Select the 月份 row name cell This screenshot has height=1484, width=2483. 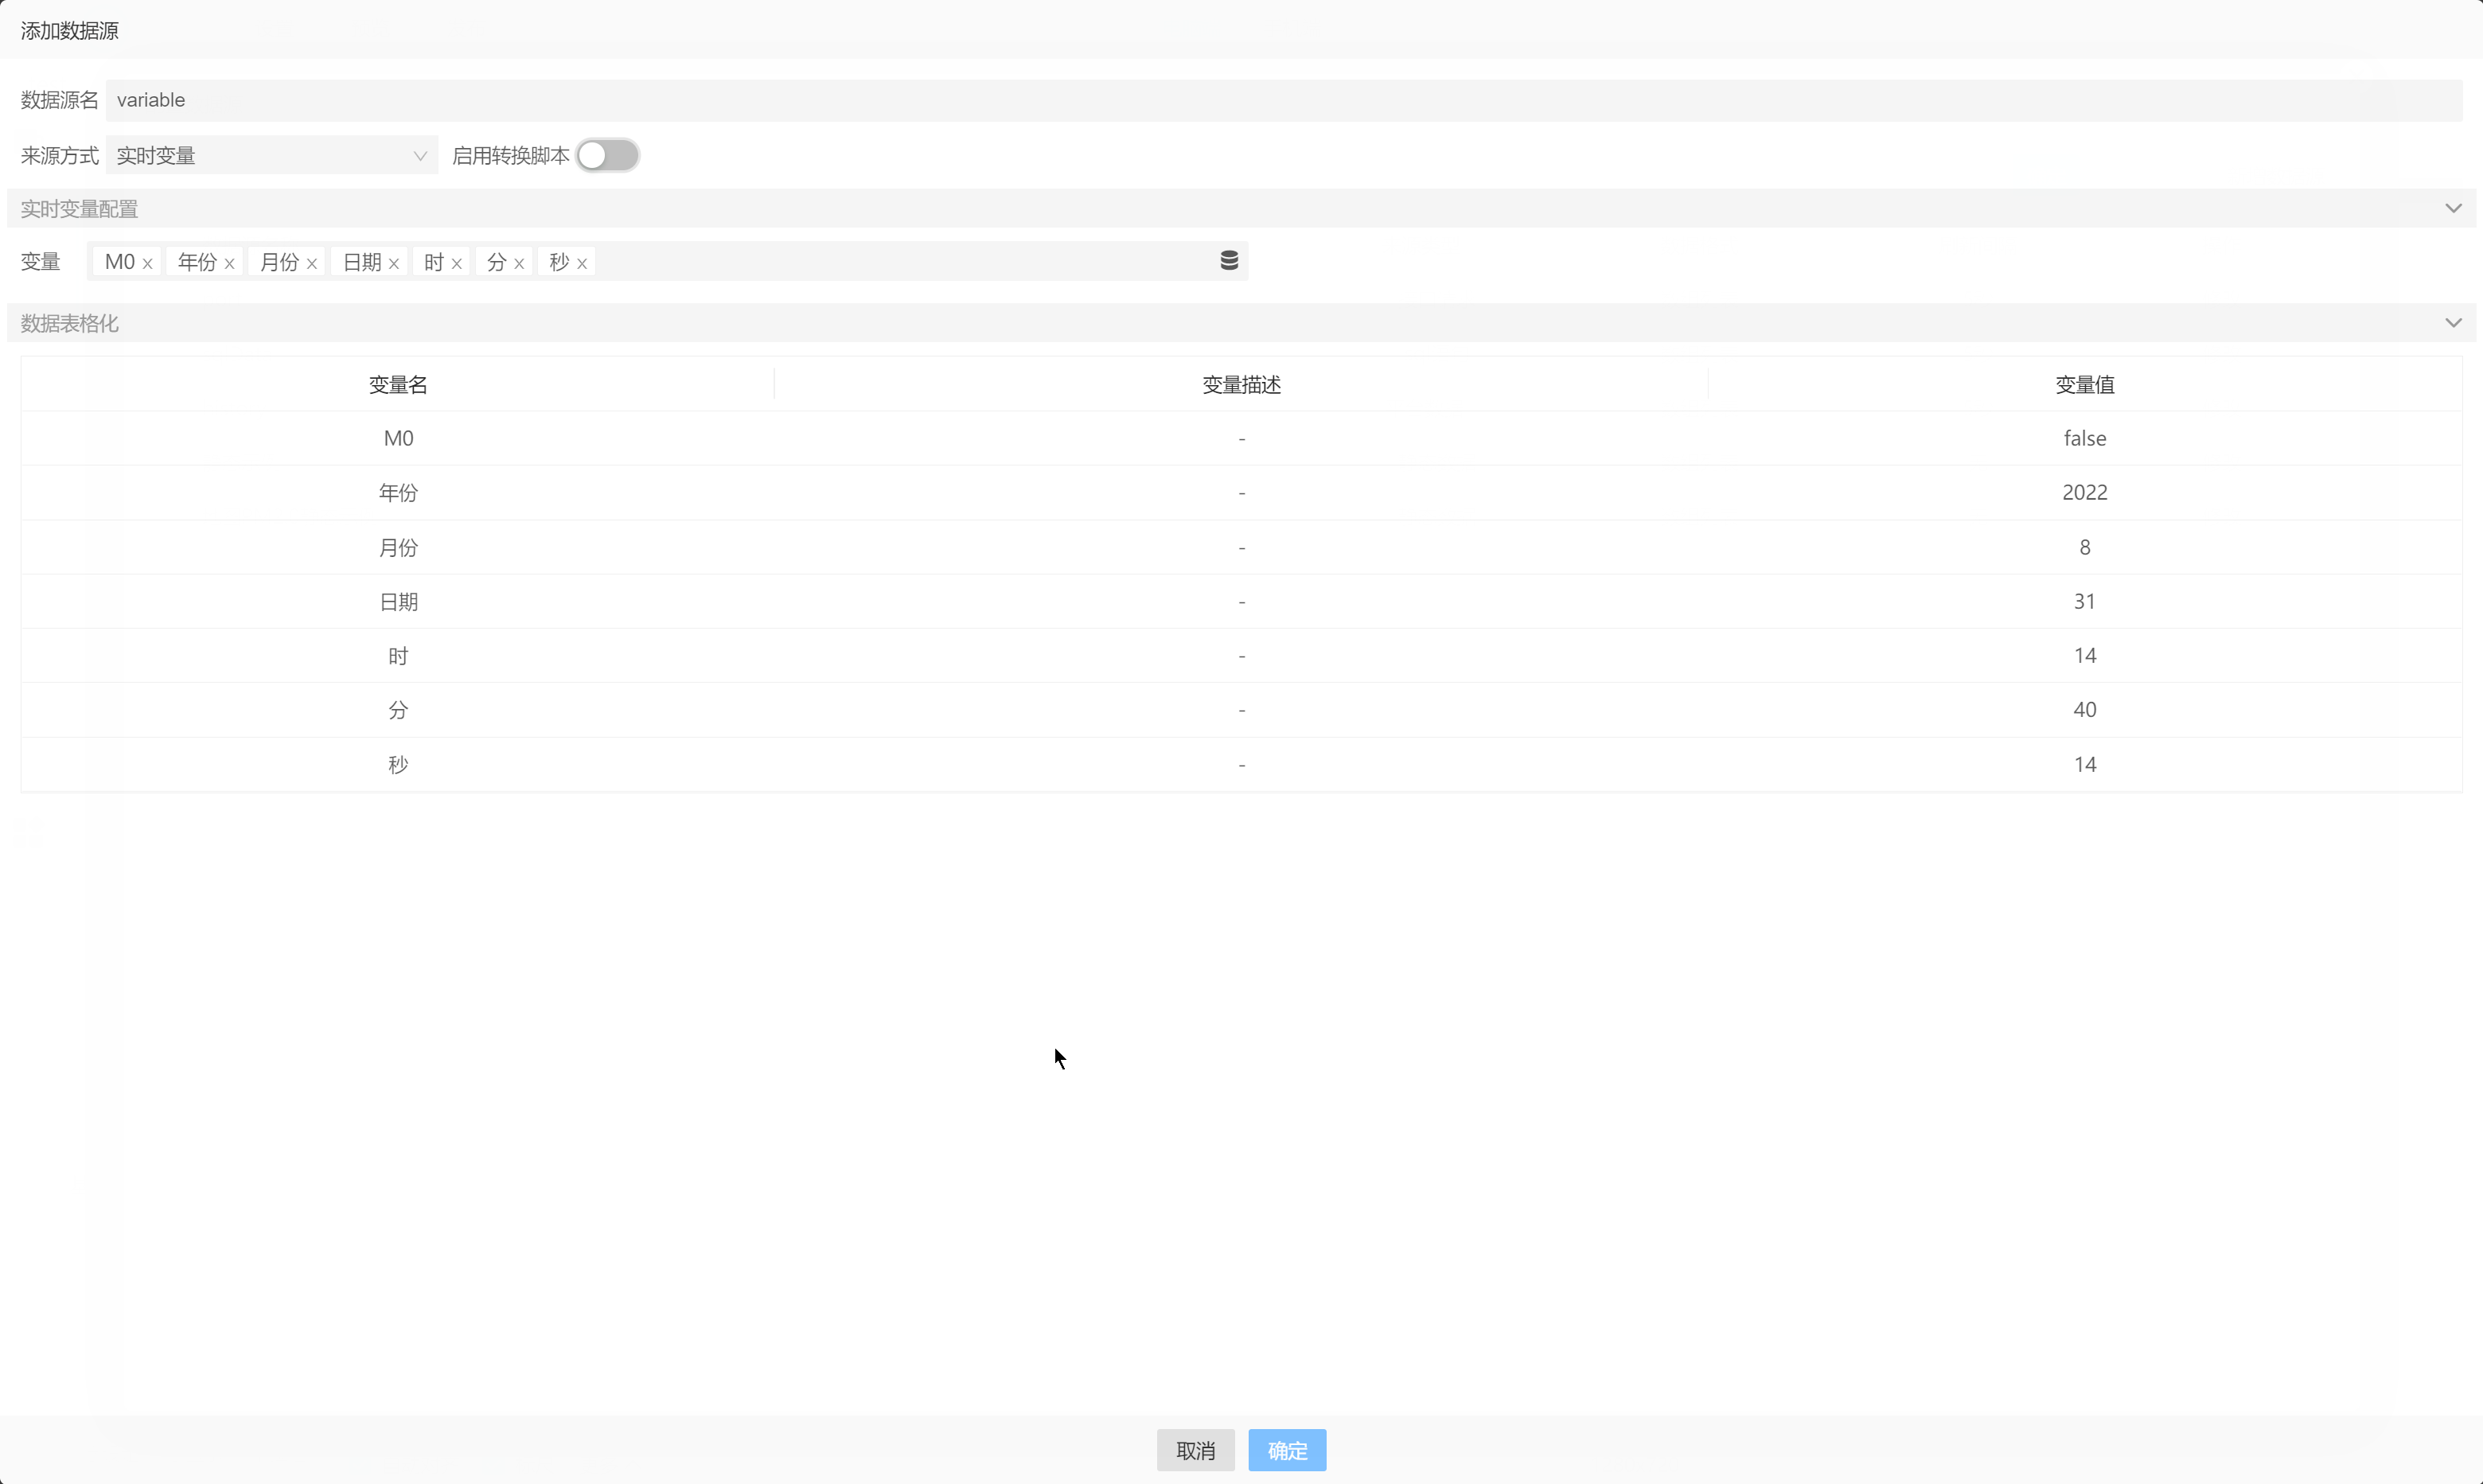[398, 547]
